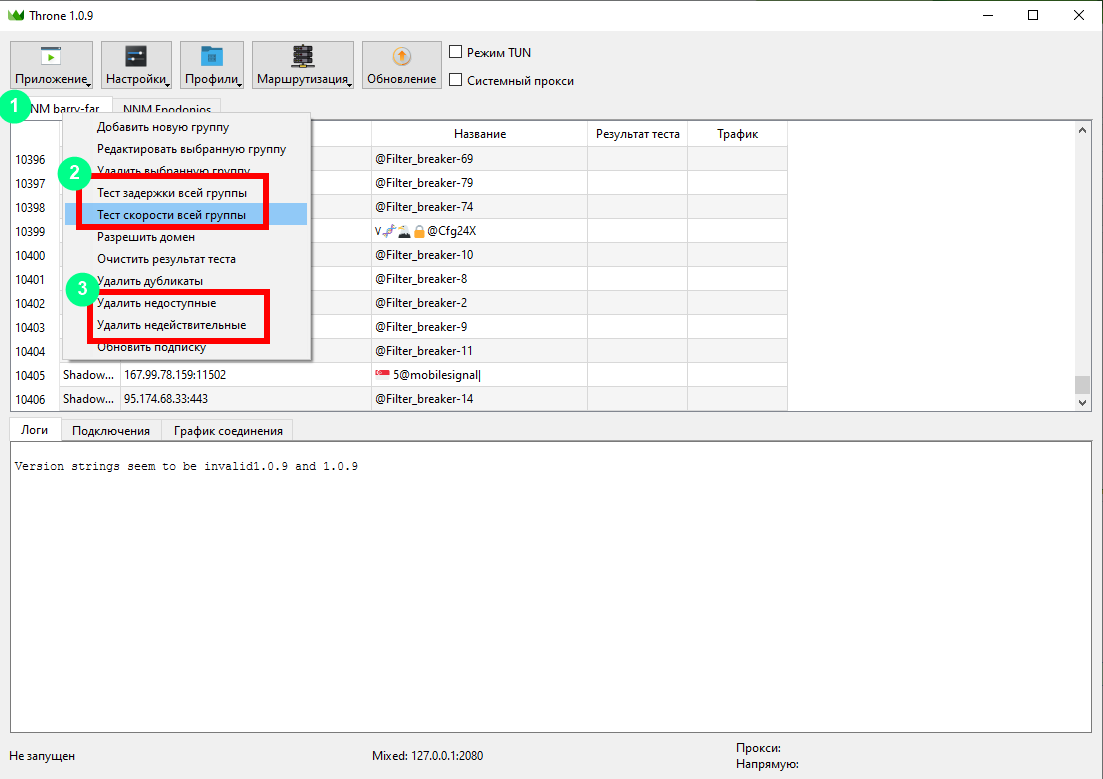The image size is (1103, 779).
Task: Sort by the Трафик column header
Action: (x=737, y=134)
